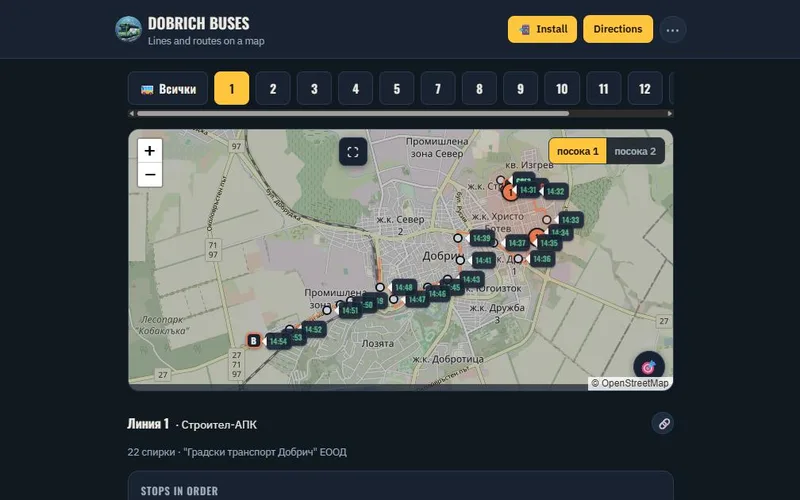The height and width of the screenshot is (500, 800).
Task: Click the Линия 1 heading
Action: point(148,424)
